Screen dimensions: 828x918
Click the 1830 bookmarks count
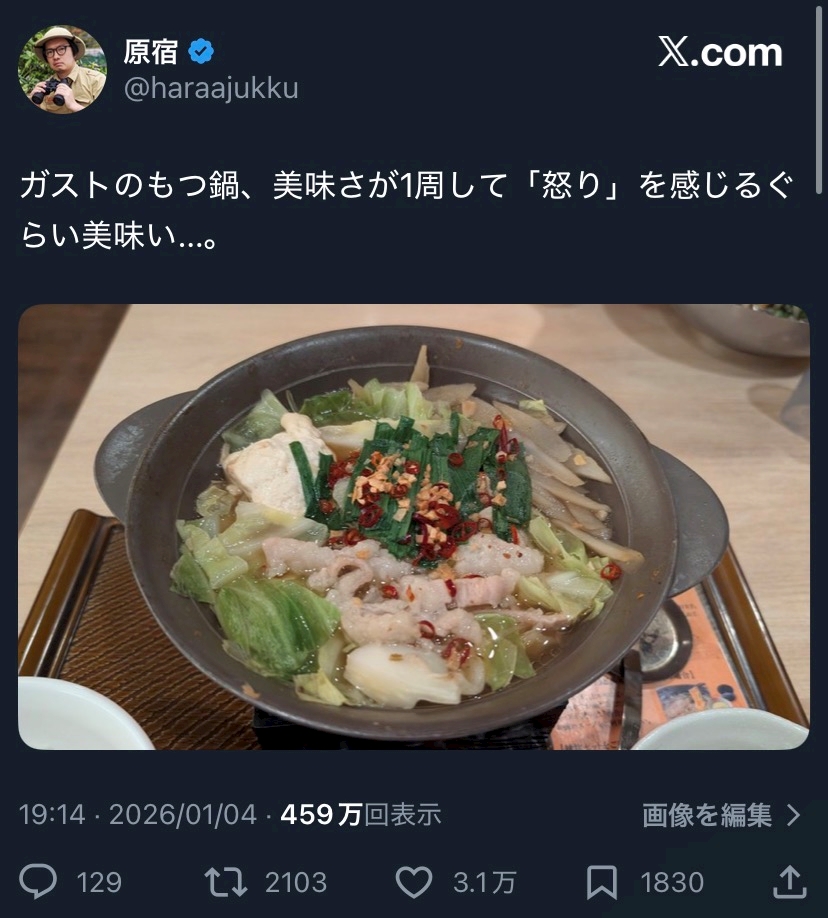[x=672, y=882]
